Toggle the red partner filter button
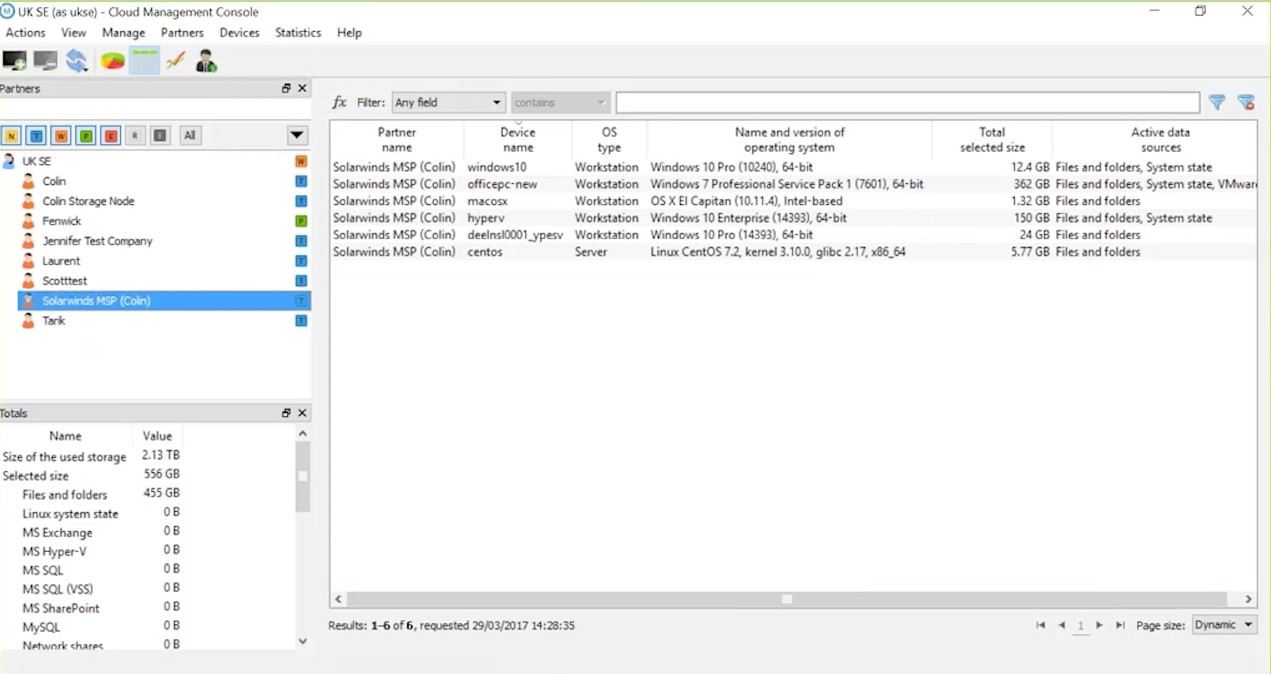 [x=111, y=135]
